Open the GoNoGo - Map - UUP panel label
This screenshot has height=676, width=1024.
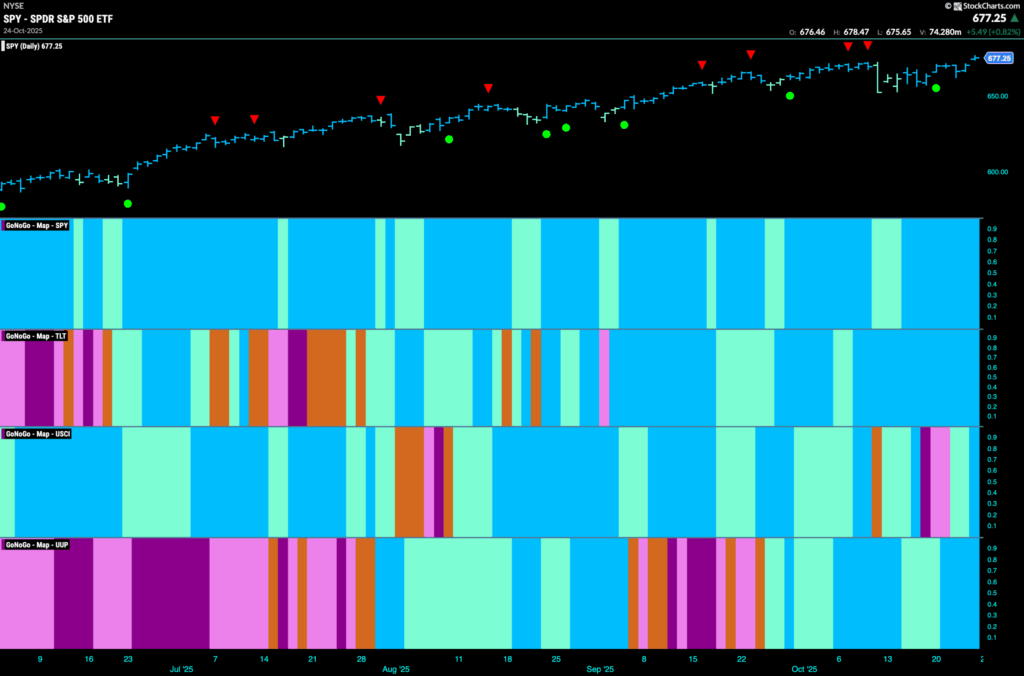pos(37,545)
